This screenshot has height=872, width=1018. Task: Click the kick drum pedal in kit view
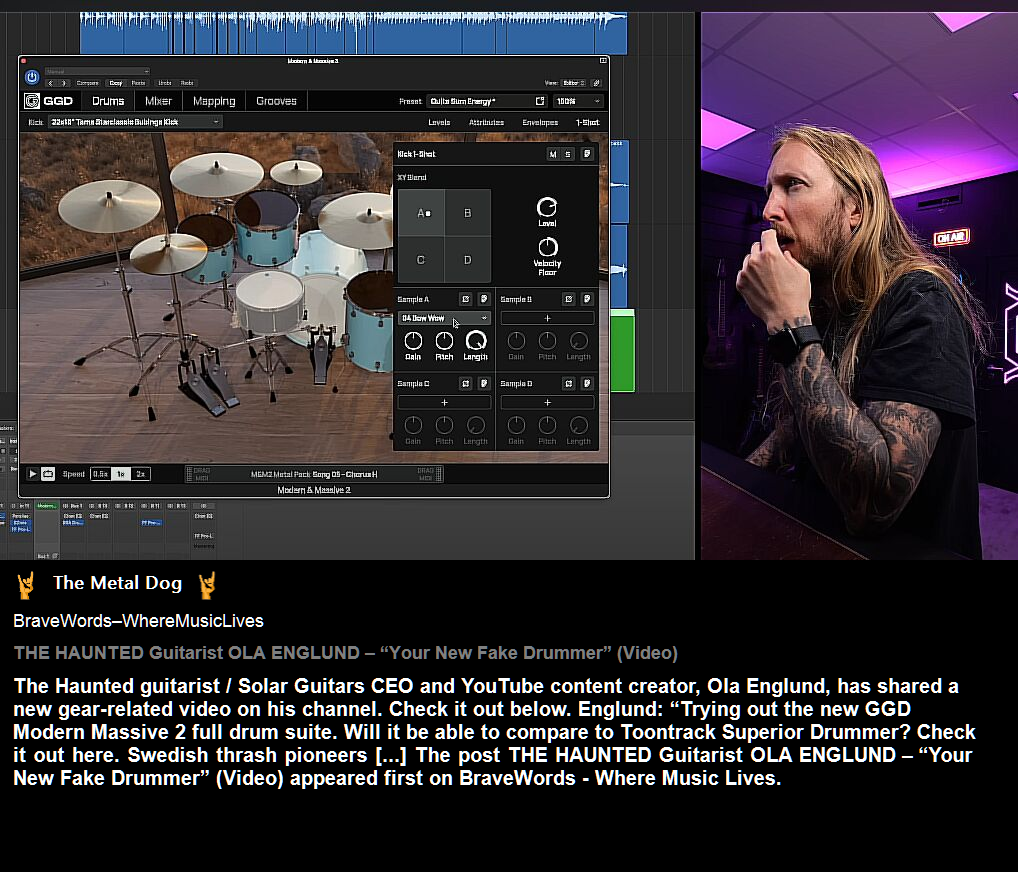[x=322, y=357]
